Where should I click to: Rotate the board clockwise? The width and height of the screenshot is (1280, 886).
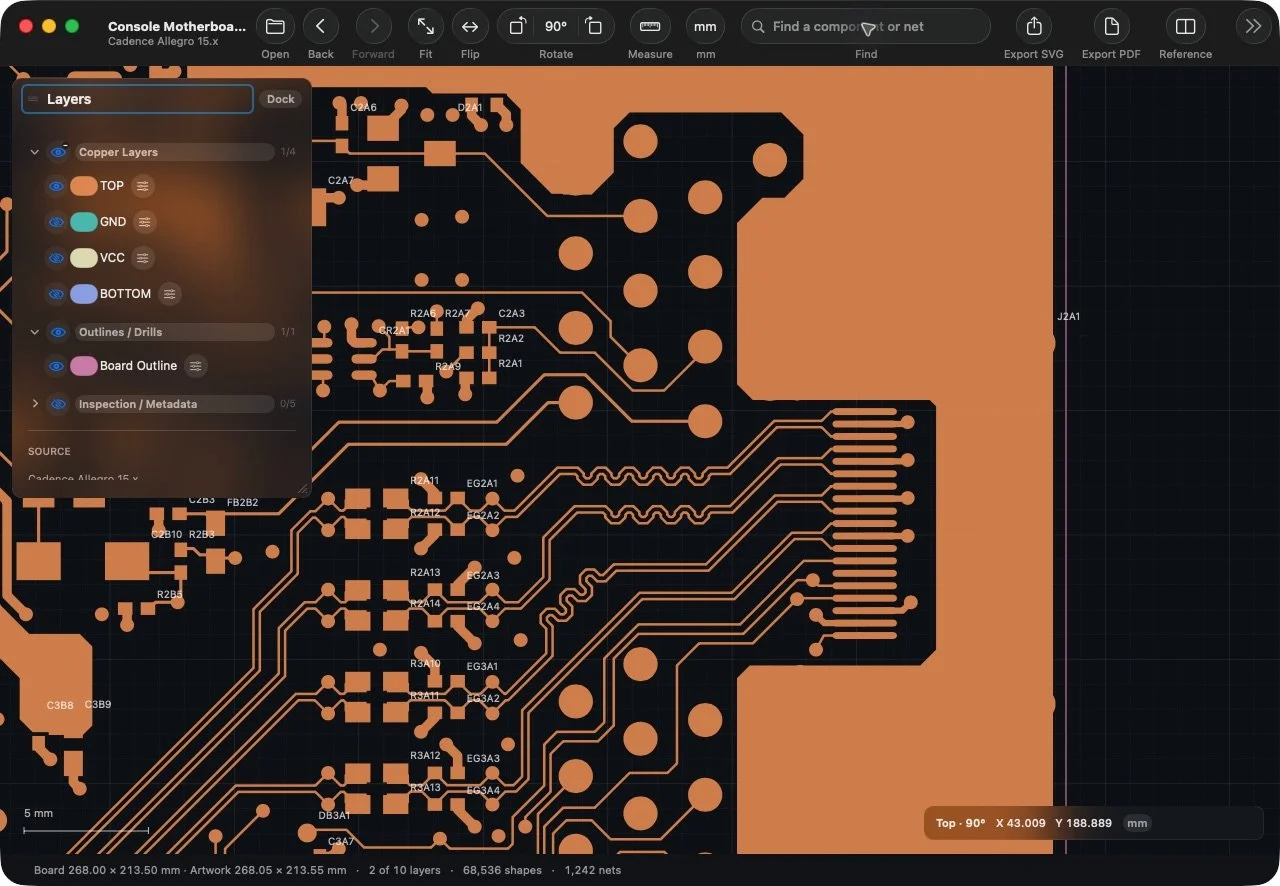pyautogui.click(x=594, y=27)
